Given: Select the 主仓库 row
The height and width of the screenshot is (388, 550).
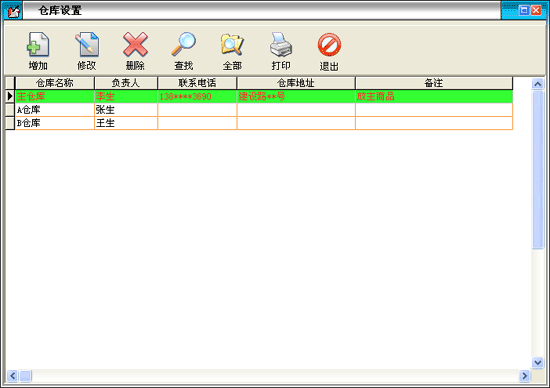Looking at the screenshot, I should [264, 96].
